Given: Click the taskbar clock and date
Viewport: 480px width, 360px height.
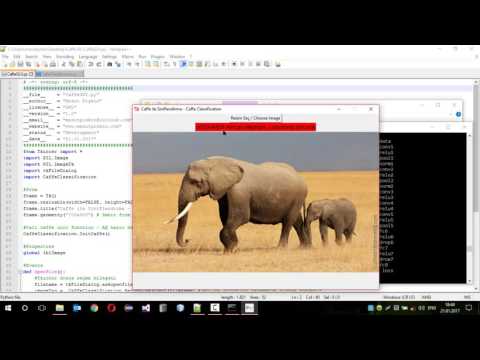Looking at the screenshot, I should (450, 308).
